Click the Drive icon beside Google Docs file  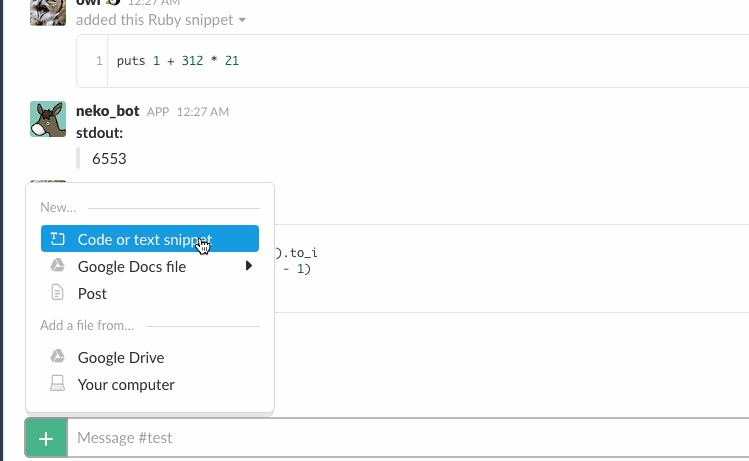pyautogui.click(x=58, y=266)
